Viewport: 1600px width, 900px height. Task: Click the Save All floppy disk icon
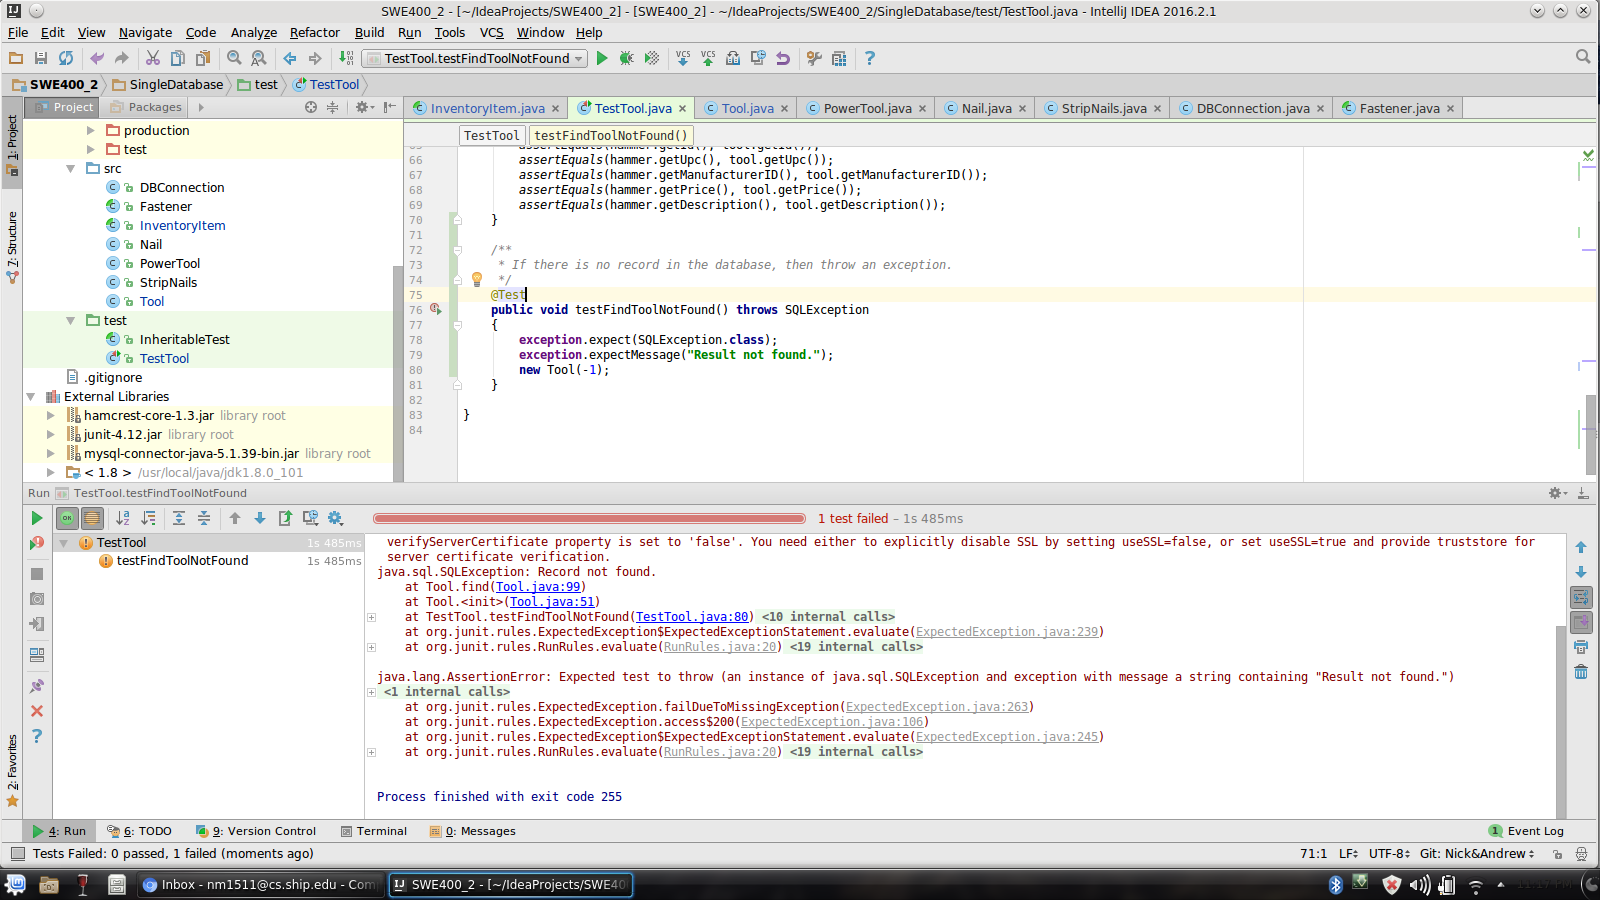[41, 58]
